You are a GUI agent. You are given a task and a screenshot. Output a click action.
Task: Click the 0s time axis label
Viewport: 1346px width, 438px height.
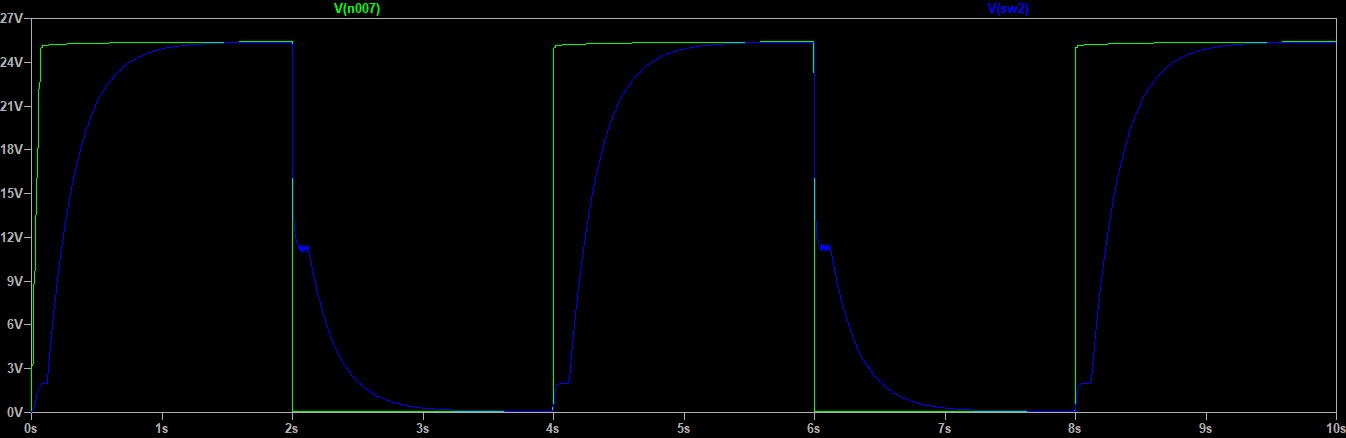pos(31,428)
